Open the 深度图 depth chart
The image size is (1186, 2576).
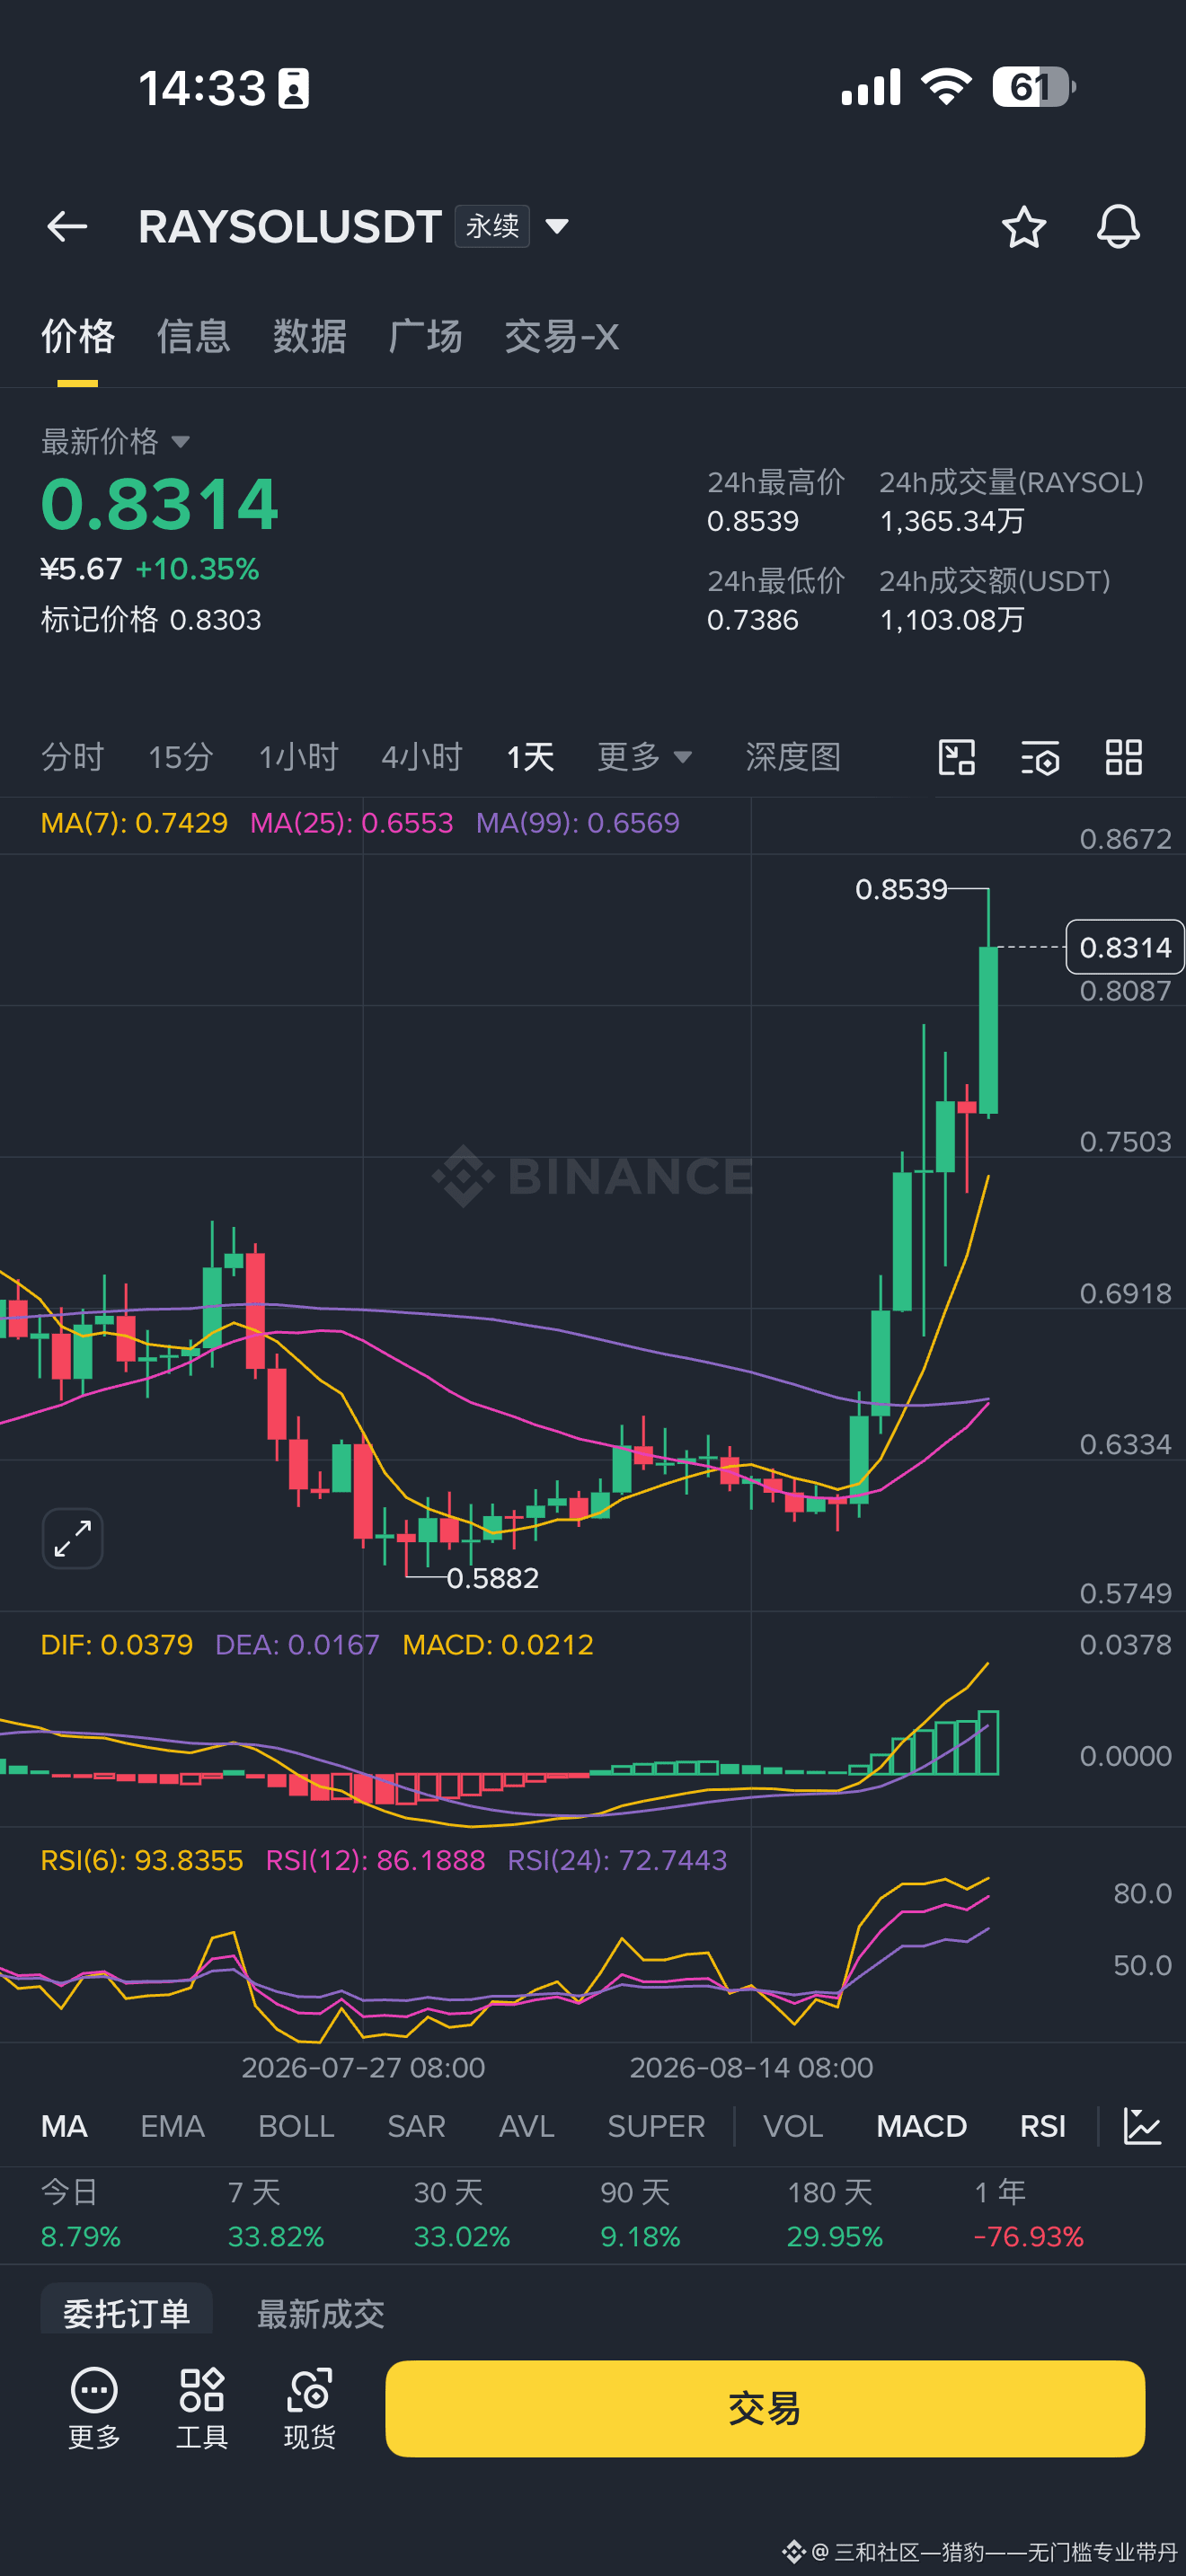pyautogui.click(x=793, y=757)
